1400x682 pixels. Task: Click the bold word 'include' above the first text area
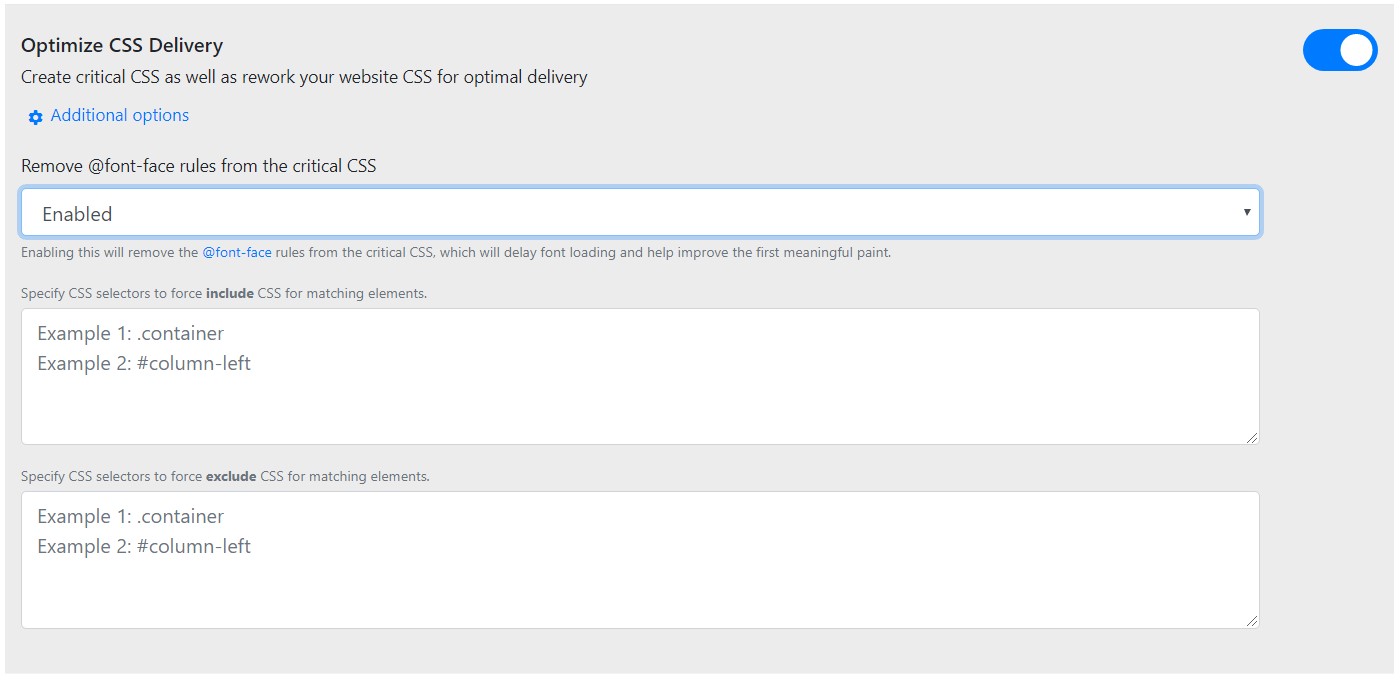(x=228, y=294)
